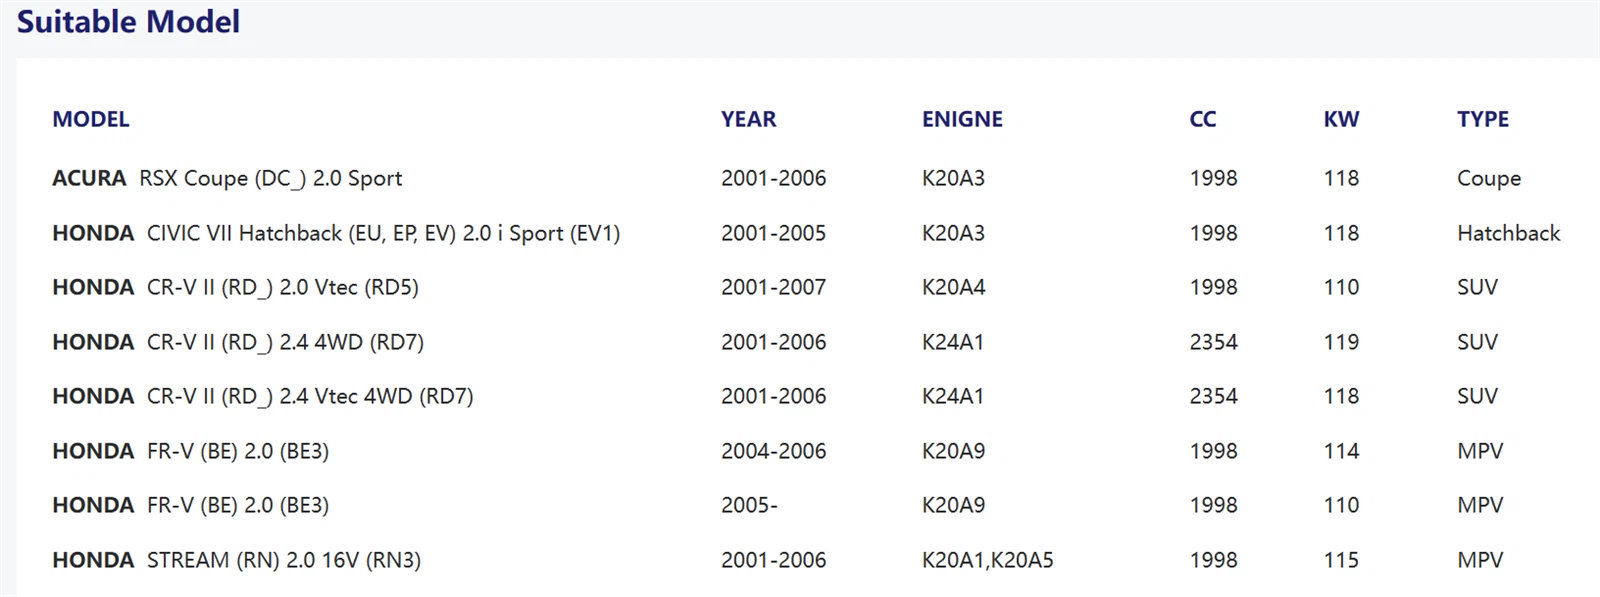Screen dimensions: 1600x597
Task: Click the ENIGNE column header
Action: [x=962, y=119]
